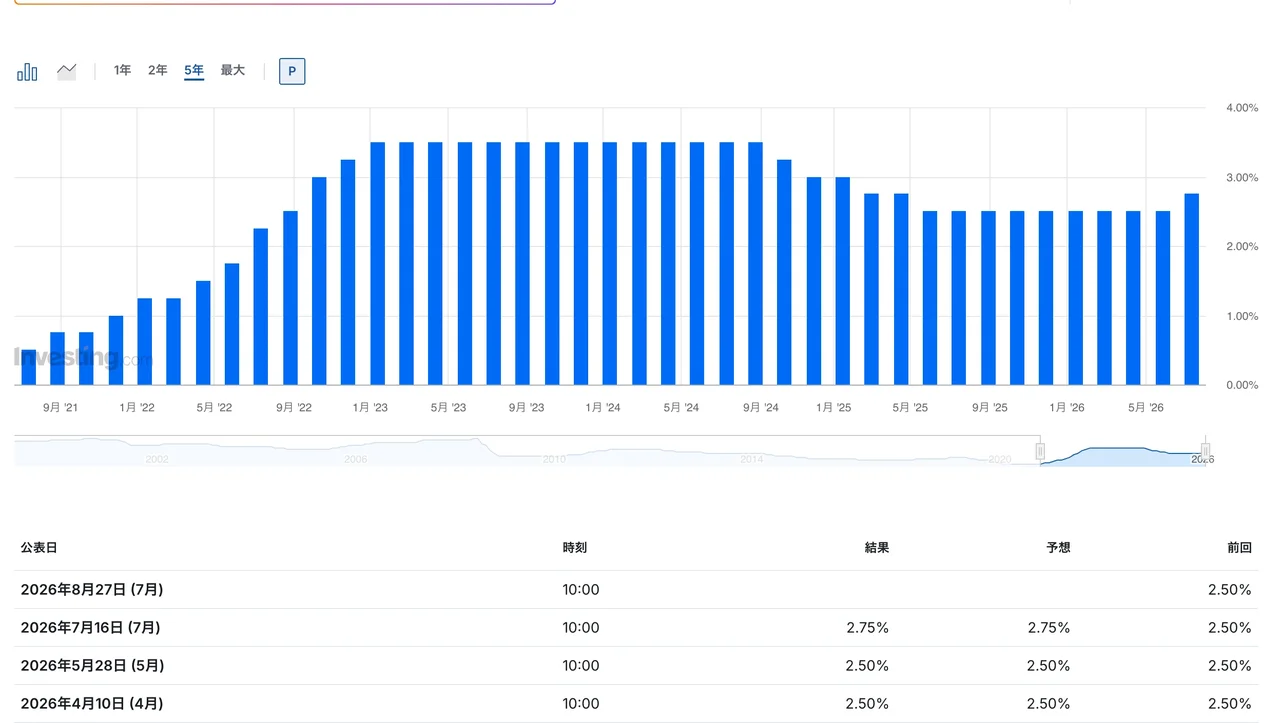
Task: Click the 予想 column header
Action: [x=1058, y=548]
